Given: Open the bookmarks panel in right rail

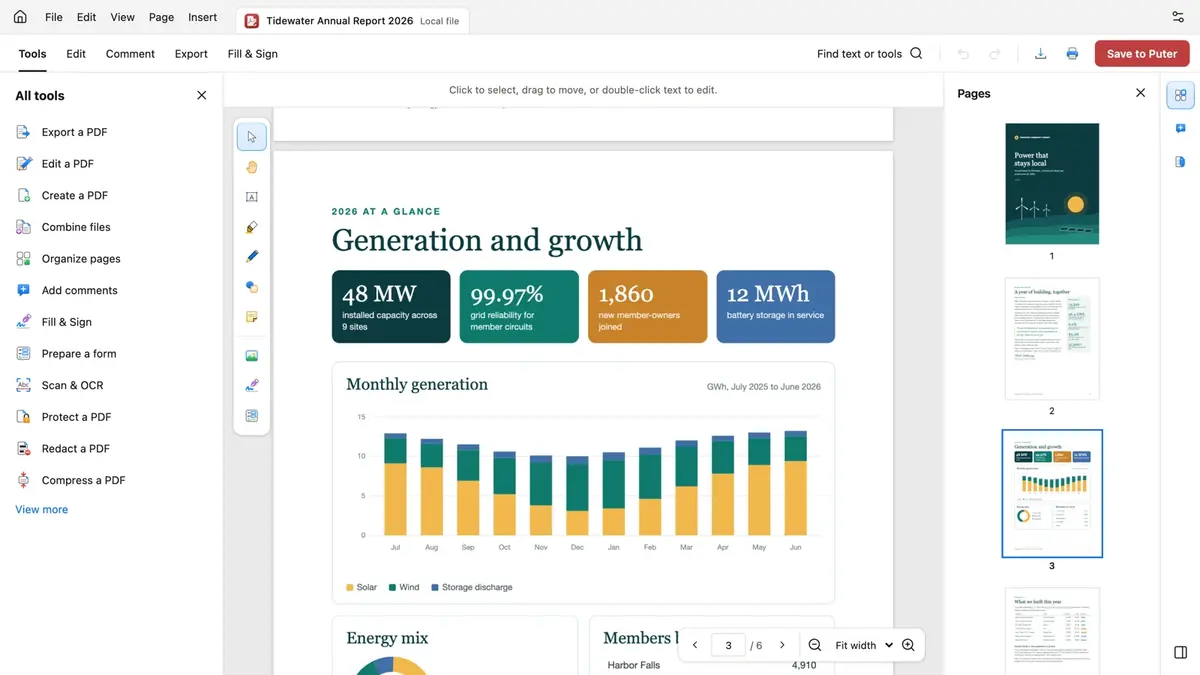Looking at the screenshot, I should click(1181, 162).
